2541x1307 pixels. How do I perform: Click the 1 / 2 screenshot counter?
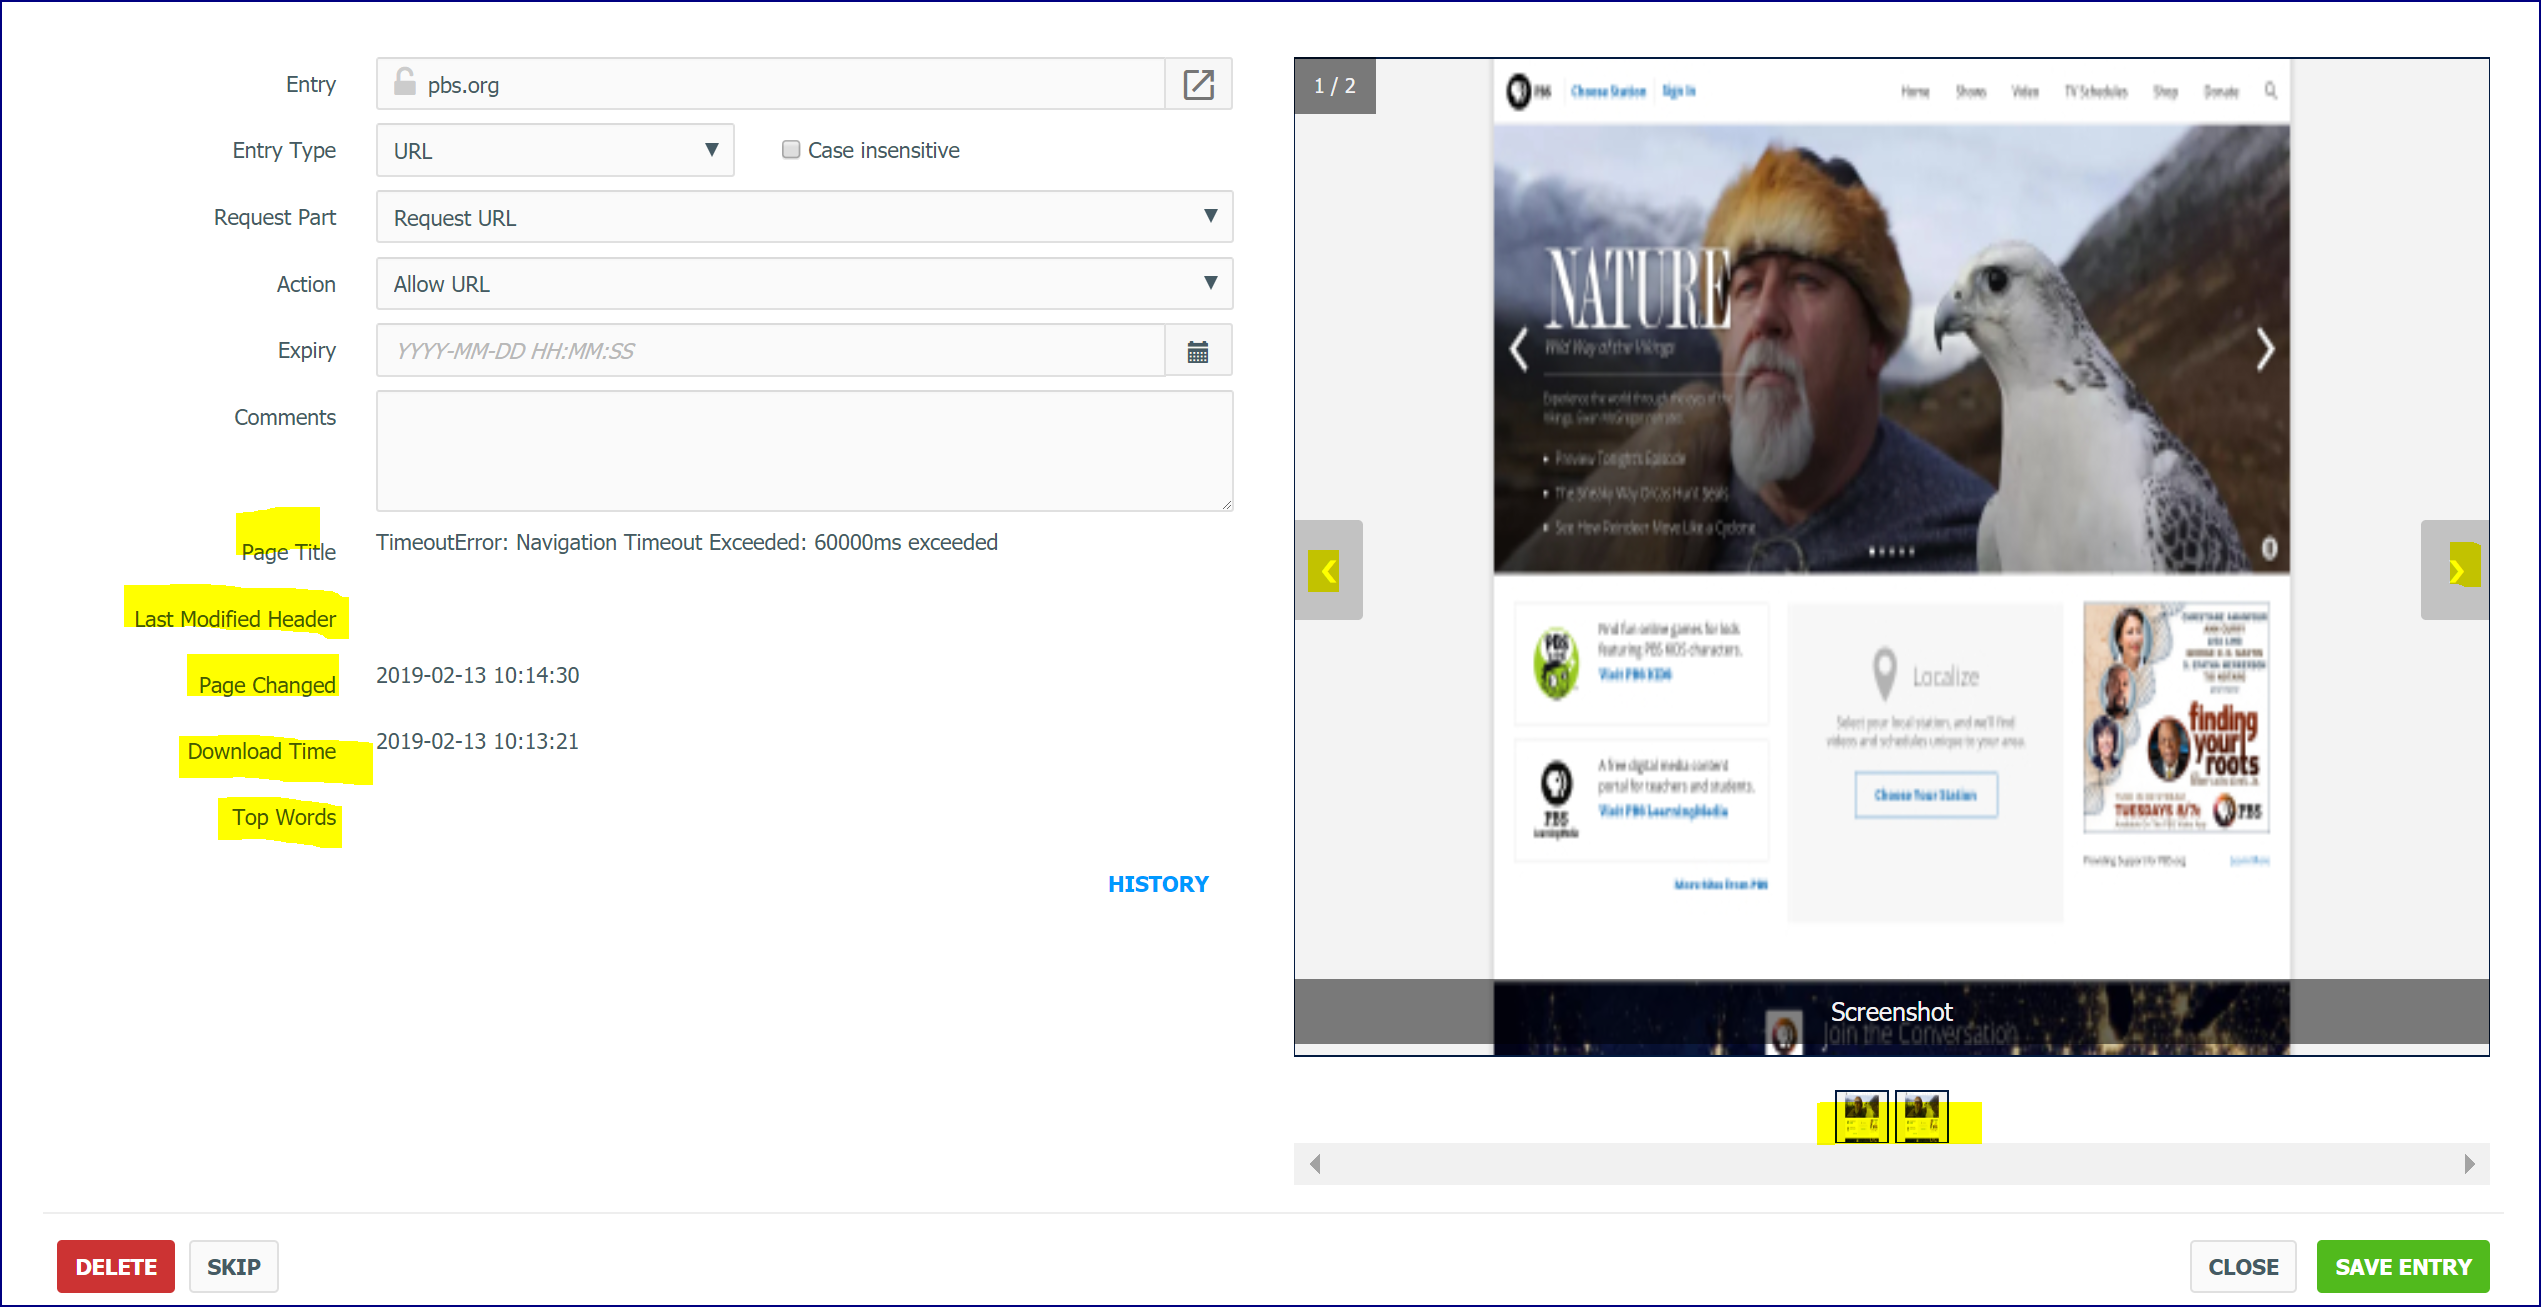[1335, 86]
